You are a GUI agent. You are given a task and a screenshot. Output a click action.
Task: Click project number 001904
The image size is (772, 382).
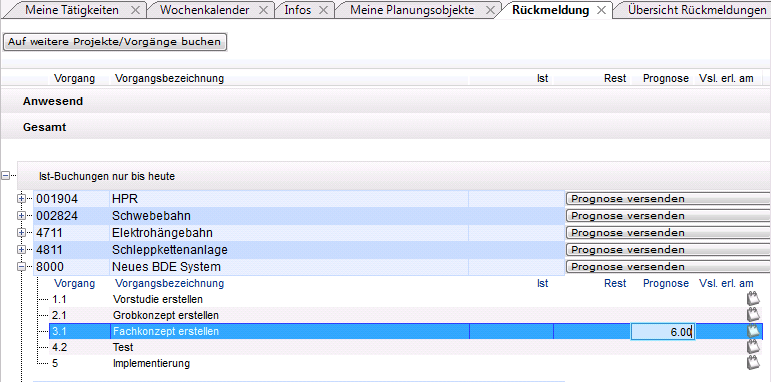point(57,199)
